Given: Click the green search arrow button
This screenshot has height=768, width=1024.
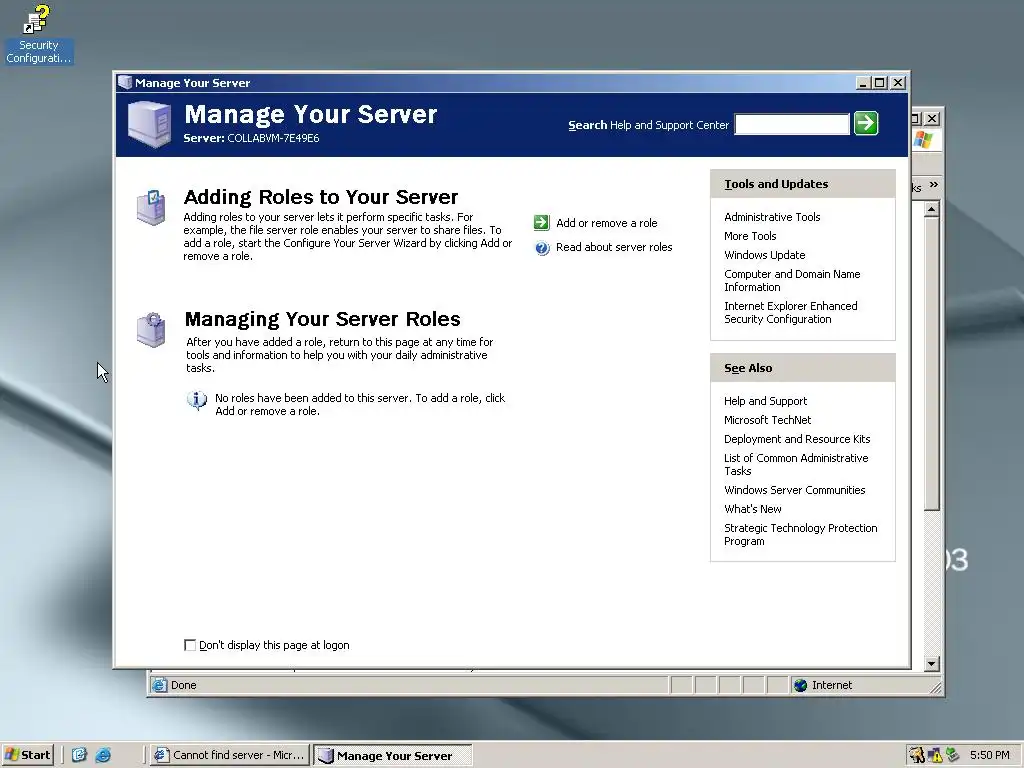Looking at the screenshot, I should click(x=866, y=123).
